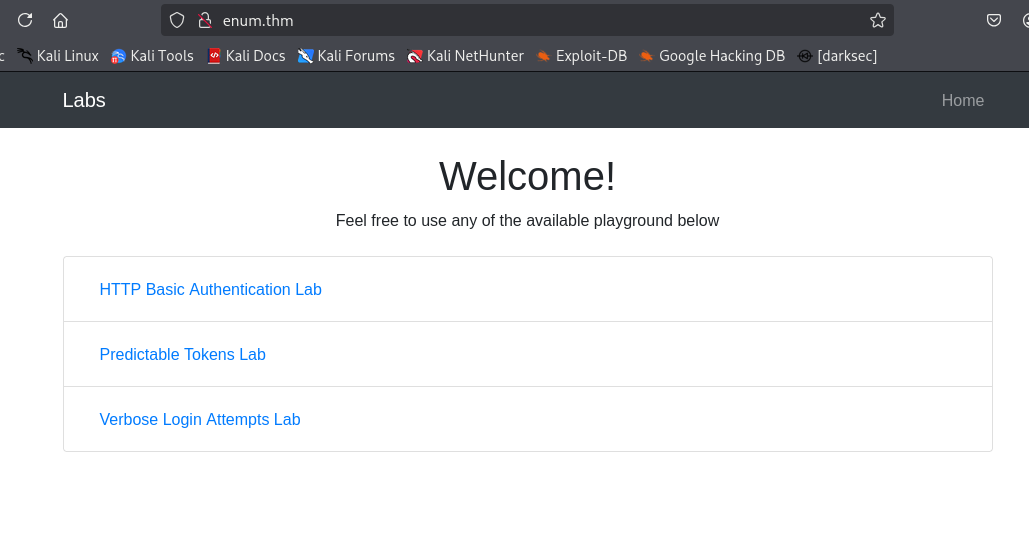View the insecure connection padlock icon
This screenshot has width=1029, height=547.
[205, 20]
